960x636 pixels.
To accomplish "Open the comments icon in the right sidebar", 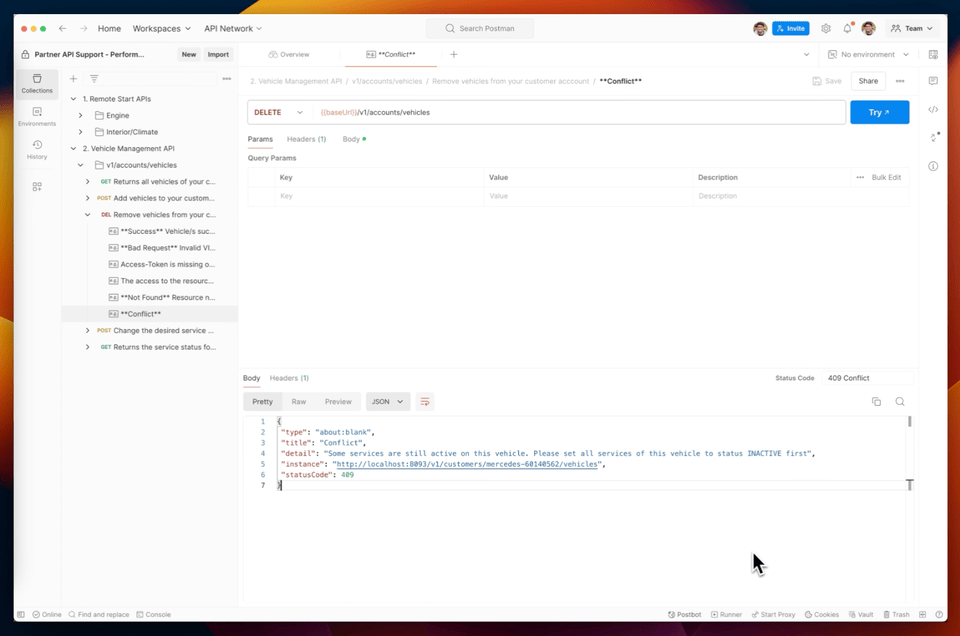I will pos(933,81).
